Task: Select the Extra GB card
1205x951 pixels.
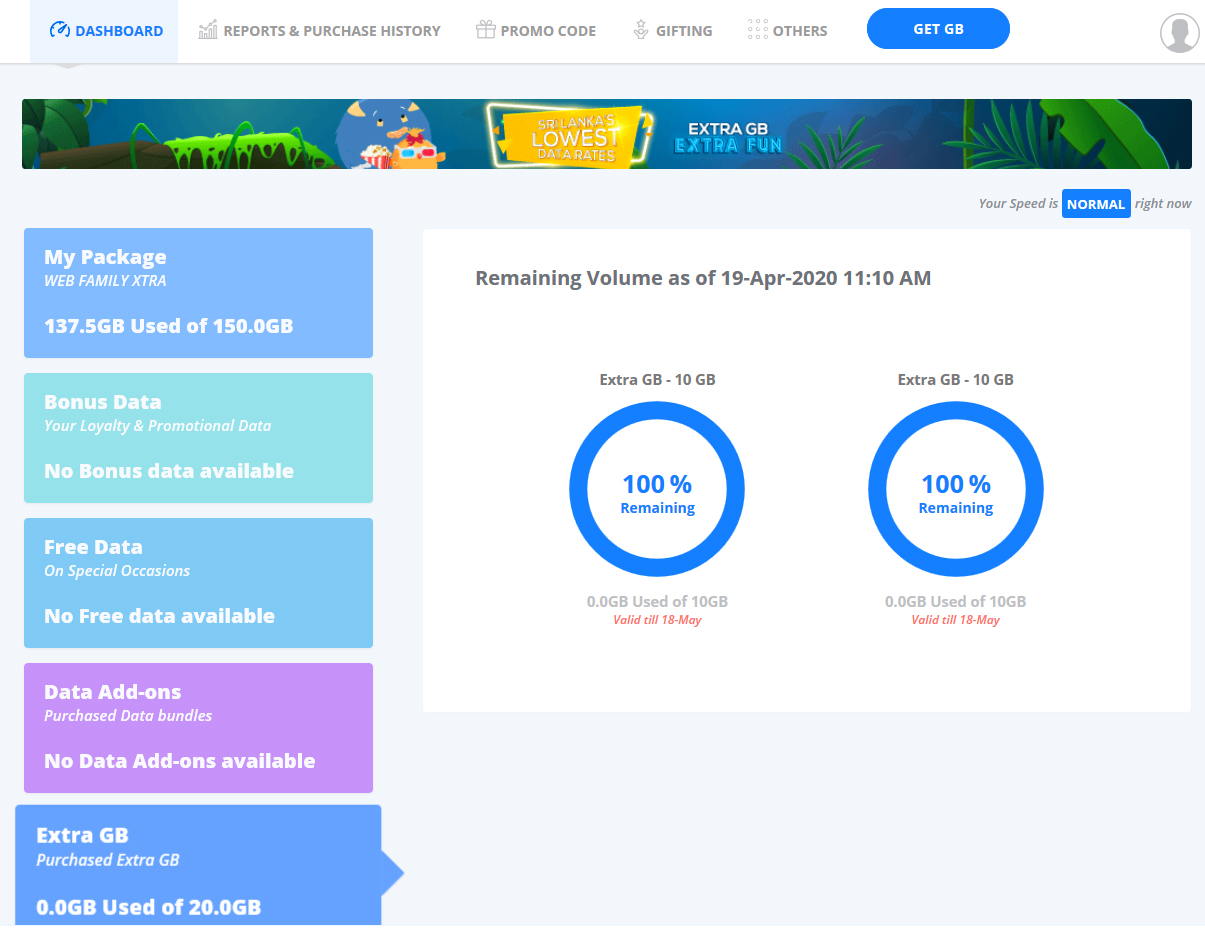Action: coord(198,866)
